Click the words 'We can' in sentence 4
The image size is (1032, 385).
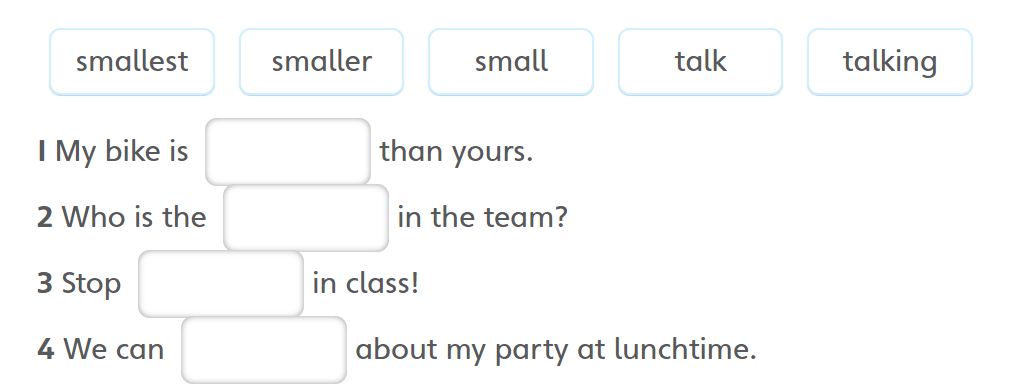coord(113,349)
